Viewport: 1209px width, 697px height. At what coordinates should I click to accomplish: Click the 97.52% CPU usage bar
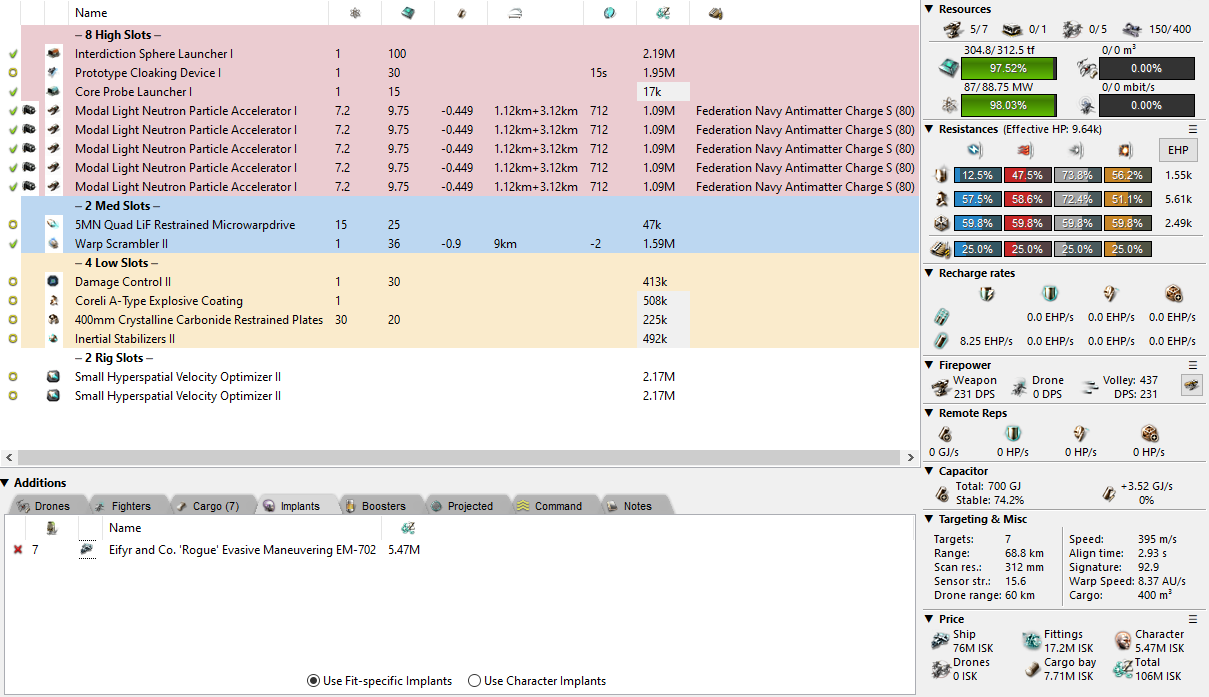(x=1007, y=69)
